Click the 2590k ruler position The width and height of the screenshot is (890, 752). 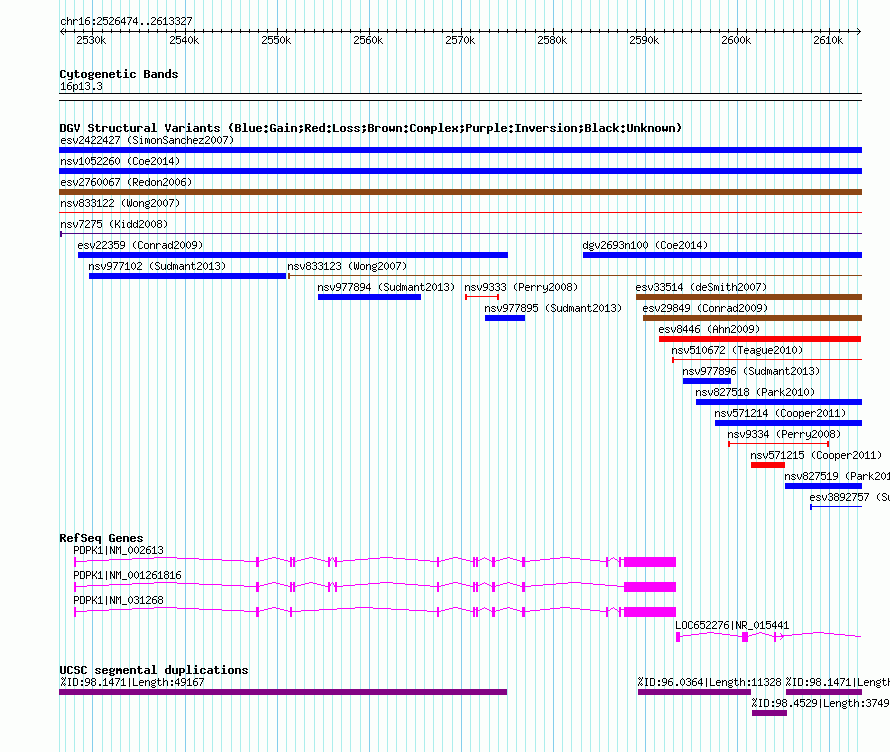644,40
